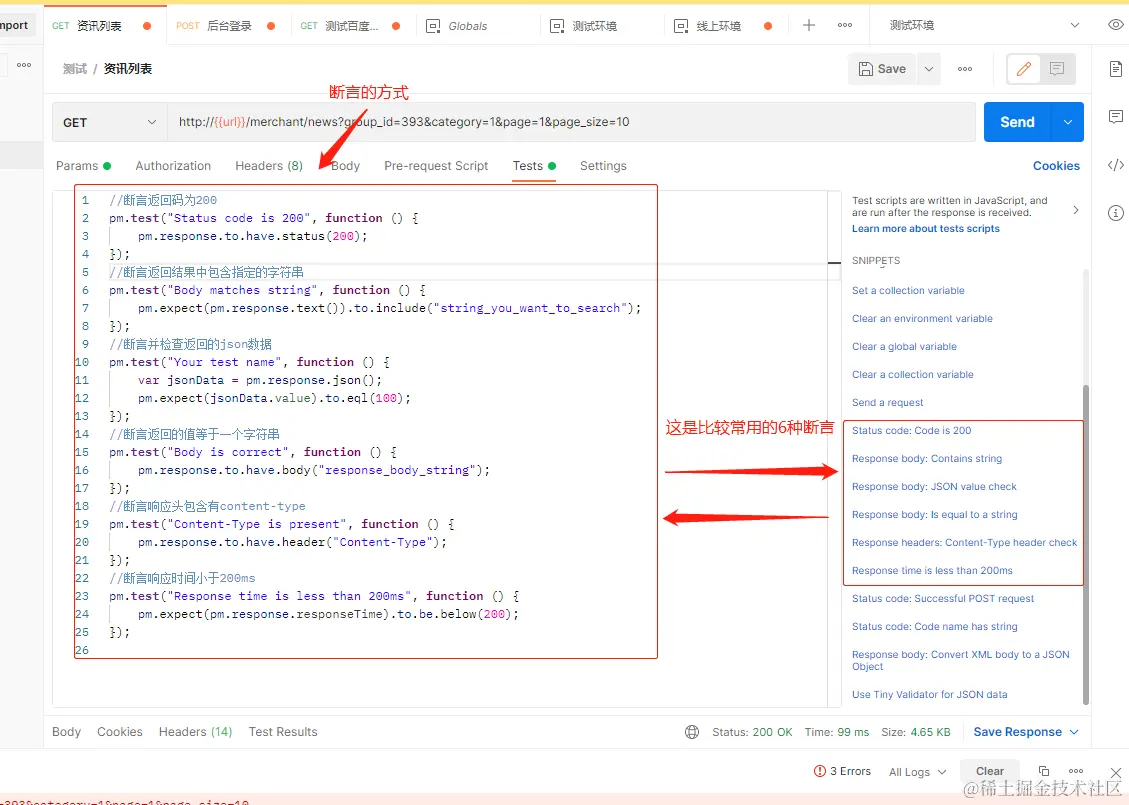
Task: Click the request URL field
Action: tap(571, 122)
